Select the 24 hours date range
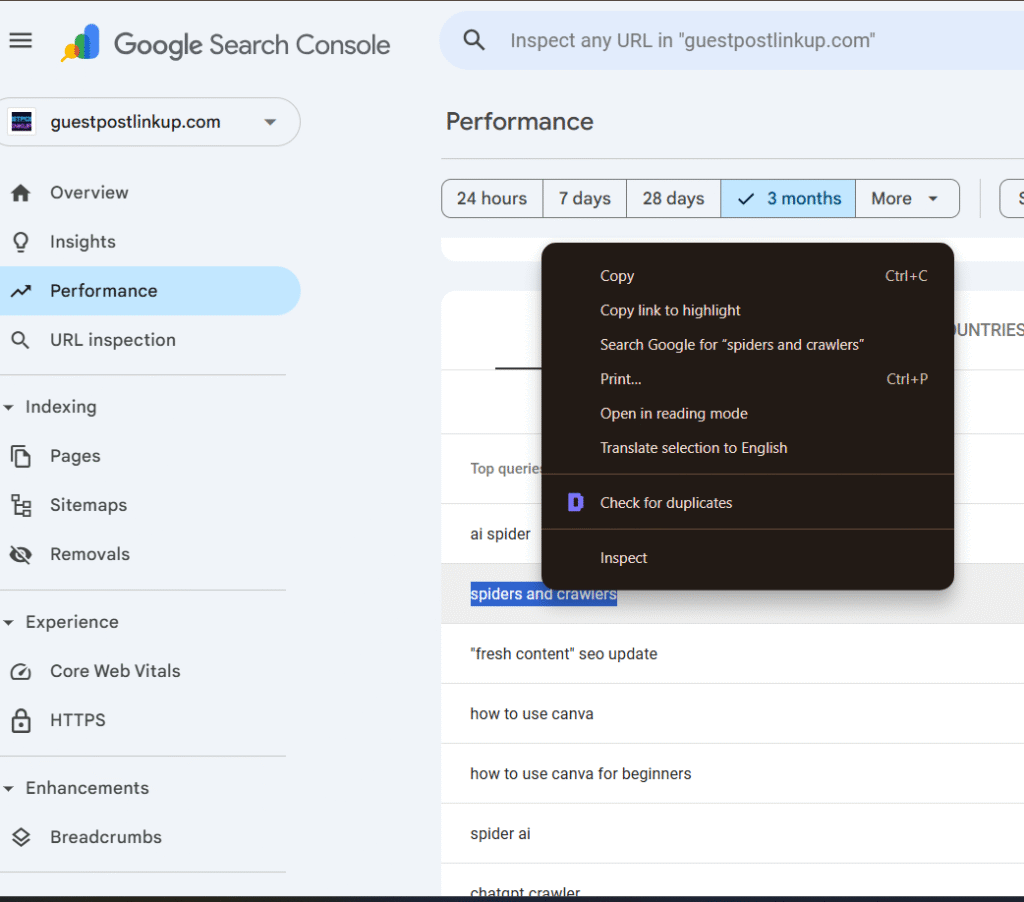The height and width of the screenshot is (902, 1024). click(x=491, y=198)
